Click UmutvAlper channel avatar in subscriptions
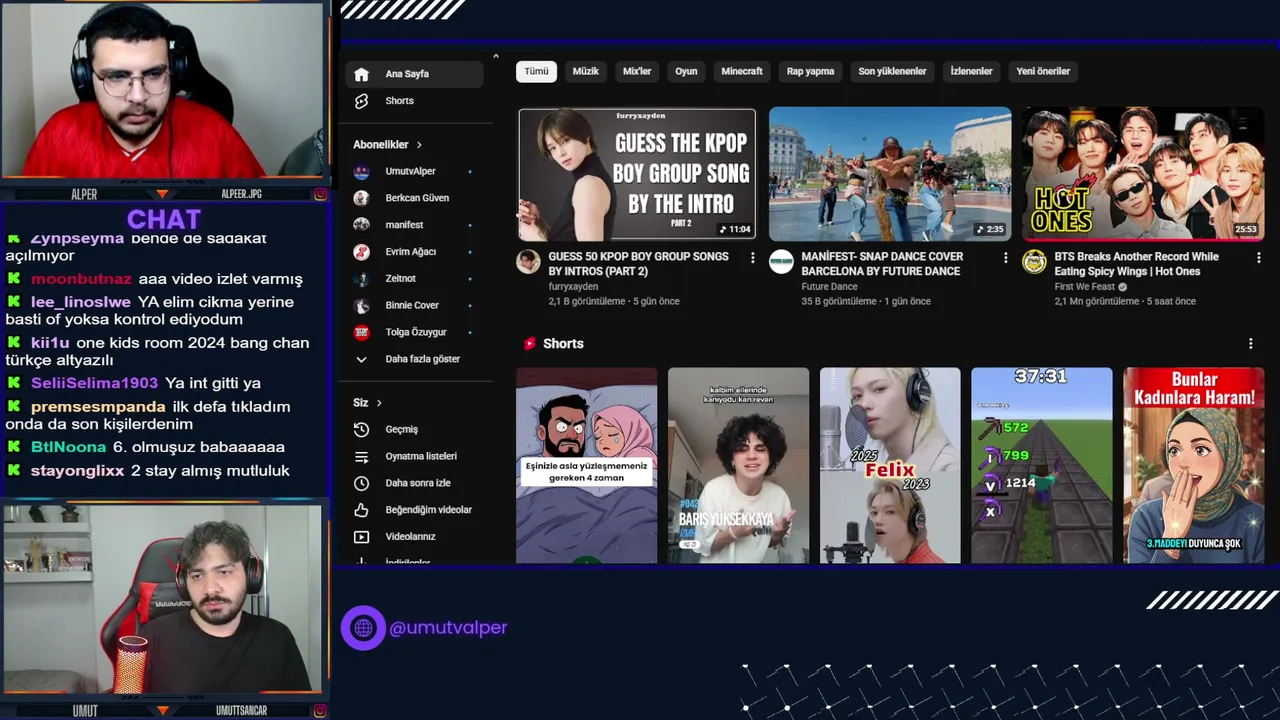The width and height of the screenshot is (1280, 720). (x=362, y=172)
